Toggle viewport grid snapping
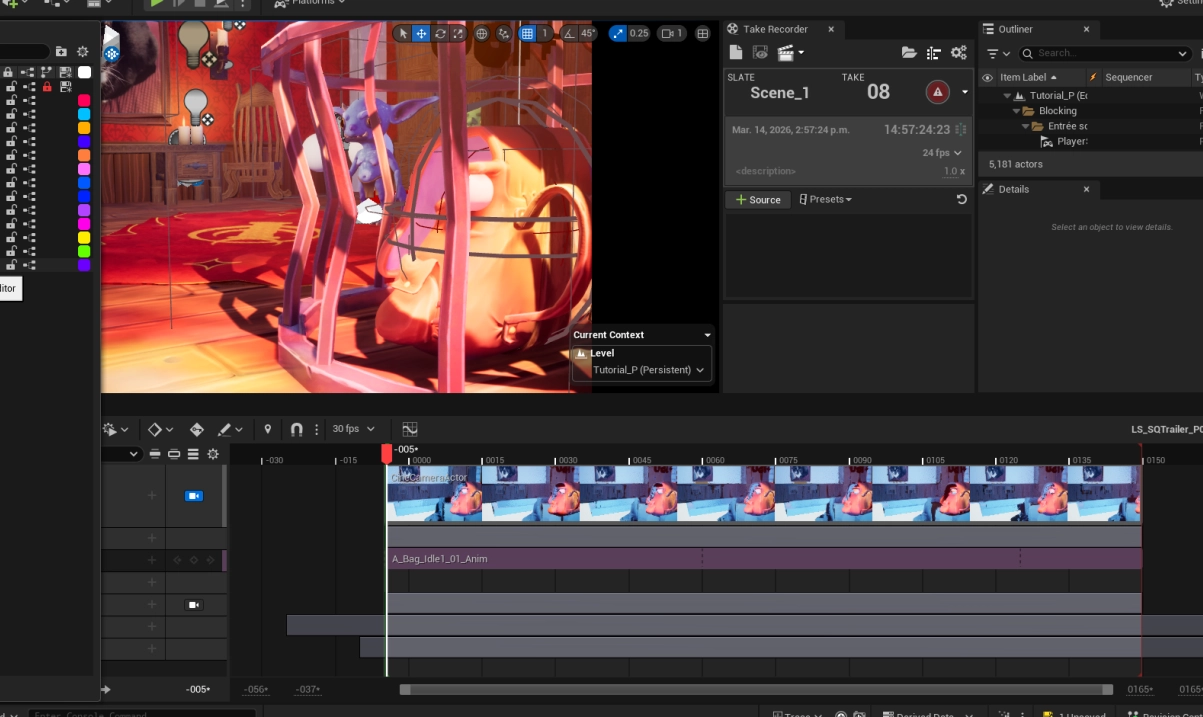This screenshot has width=1203, height=717. (x=528, y=33)
